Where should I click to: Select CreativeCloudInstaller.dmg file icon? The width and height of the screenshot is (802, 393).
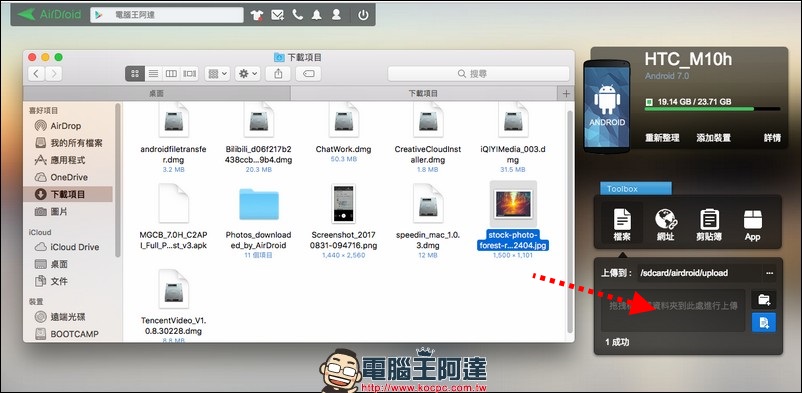coord(428,120)
